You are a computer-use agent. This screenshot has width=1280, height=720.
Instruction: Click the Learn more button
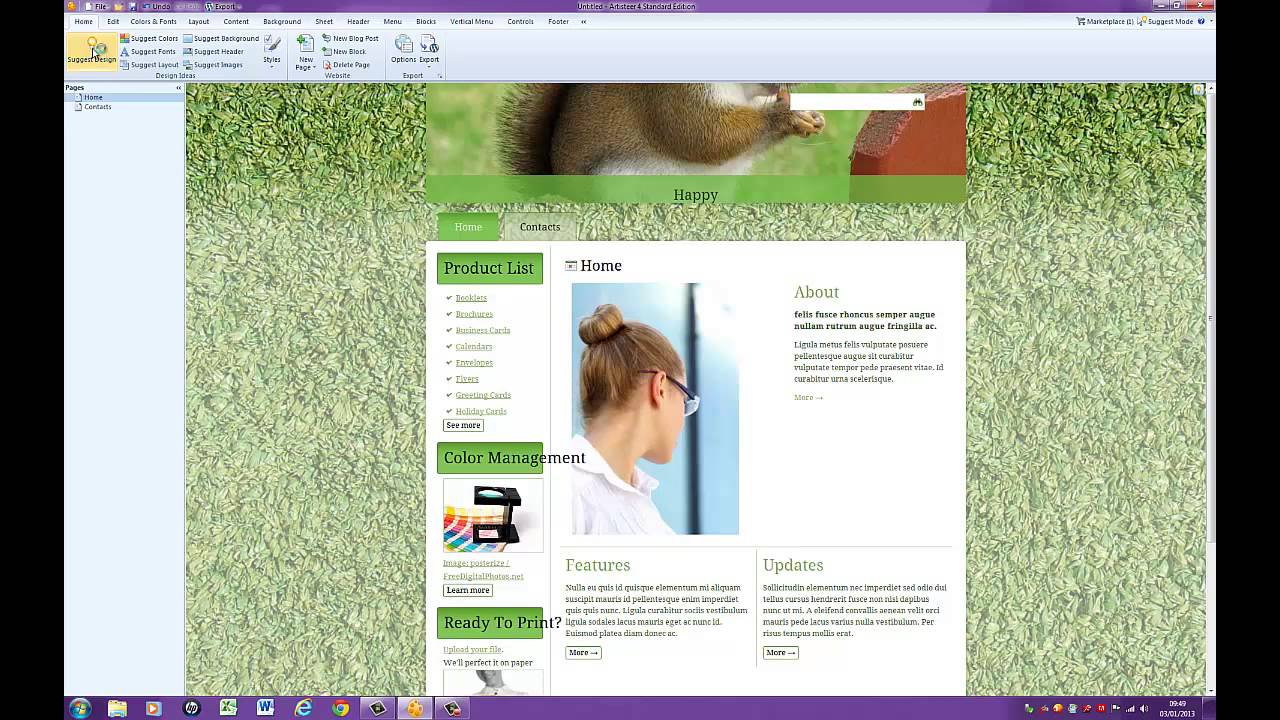[468, 590]
